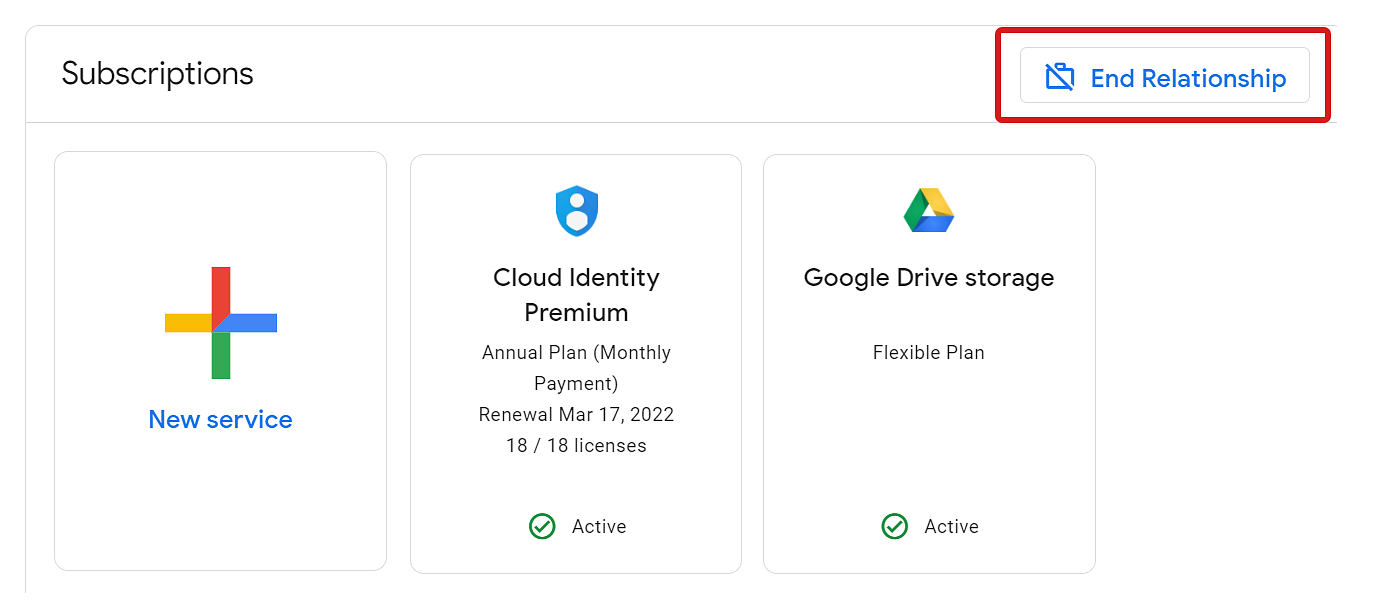Click the End Relationship button
Viewport: 1375px width, 610px height.
(1164, 76)
